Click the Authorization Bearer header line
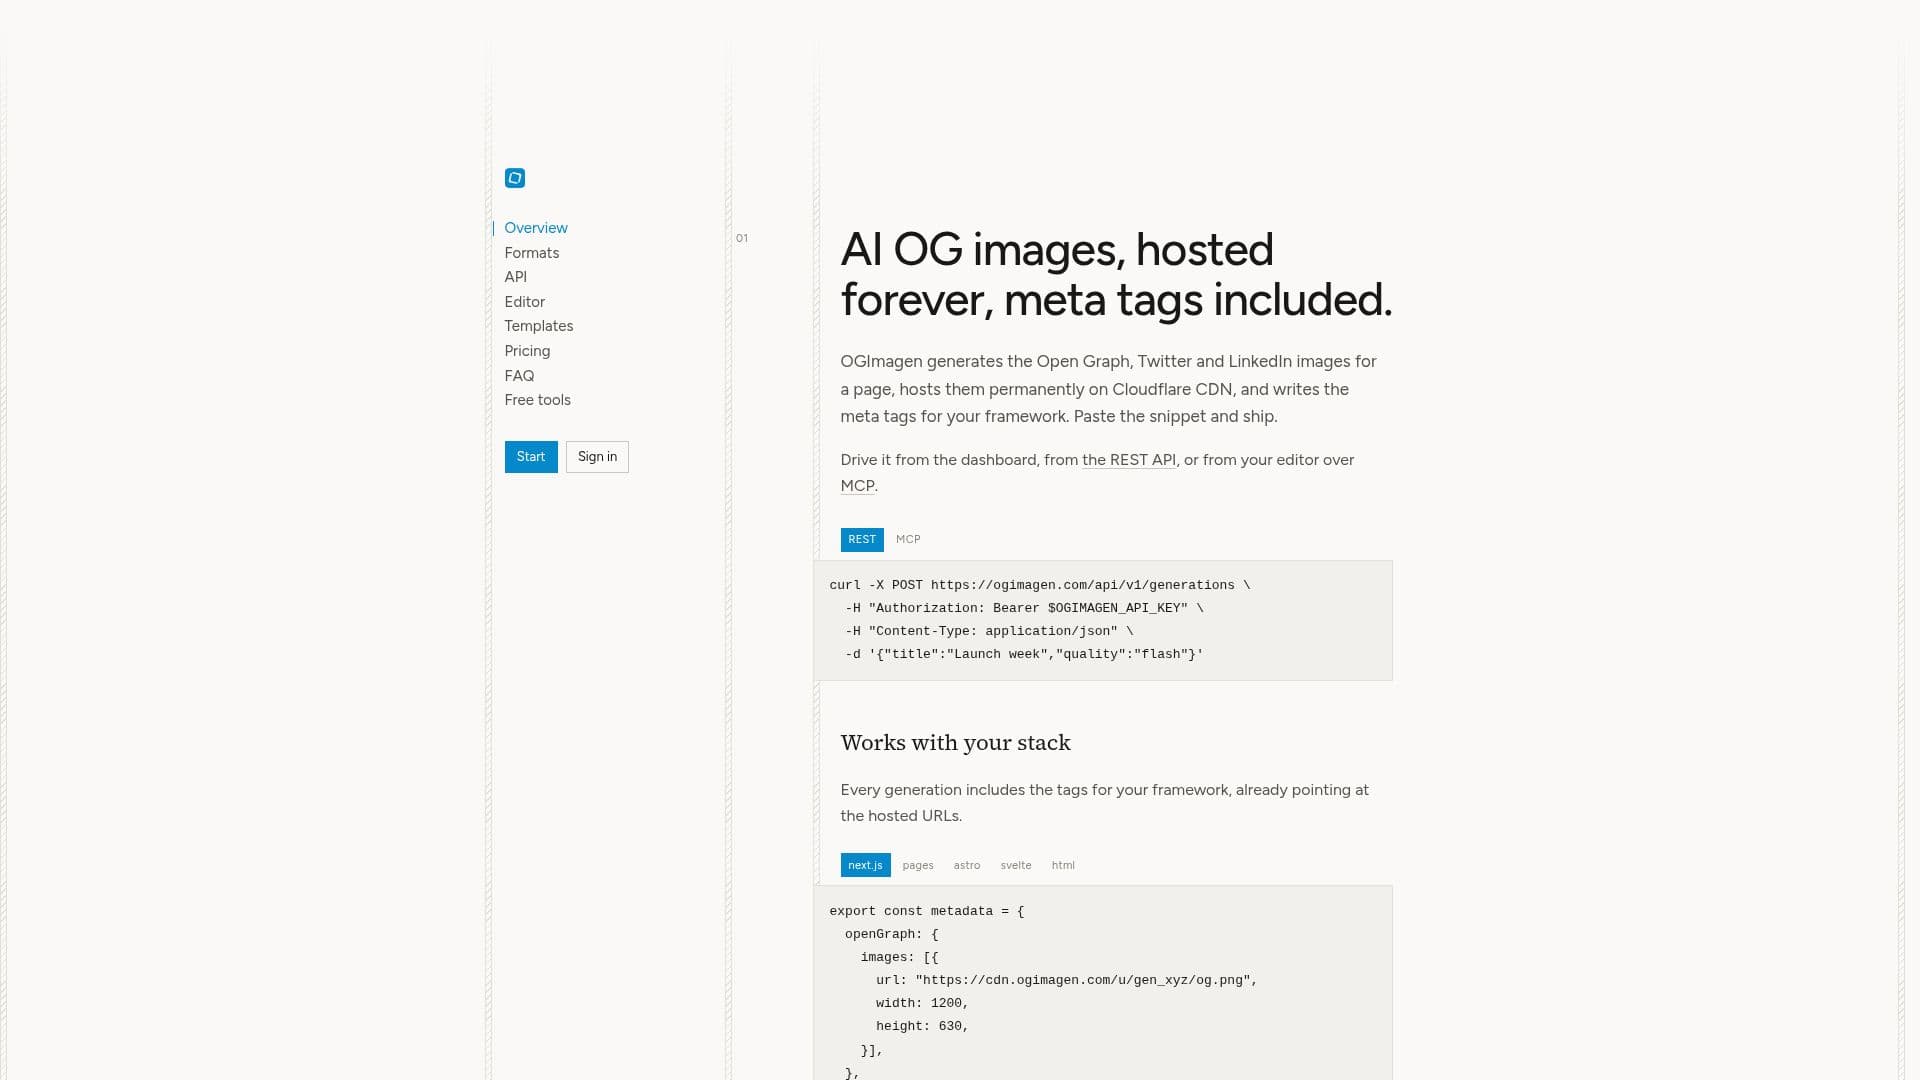This screenshot has width=1920, height=1080. (1024, 608)
